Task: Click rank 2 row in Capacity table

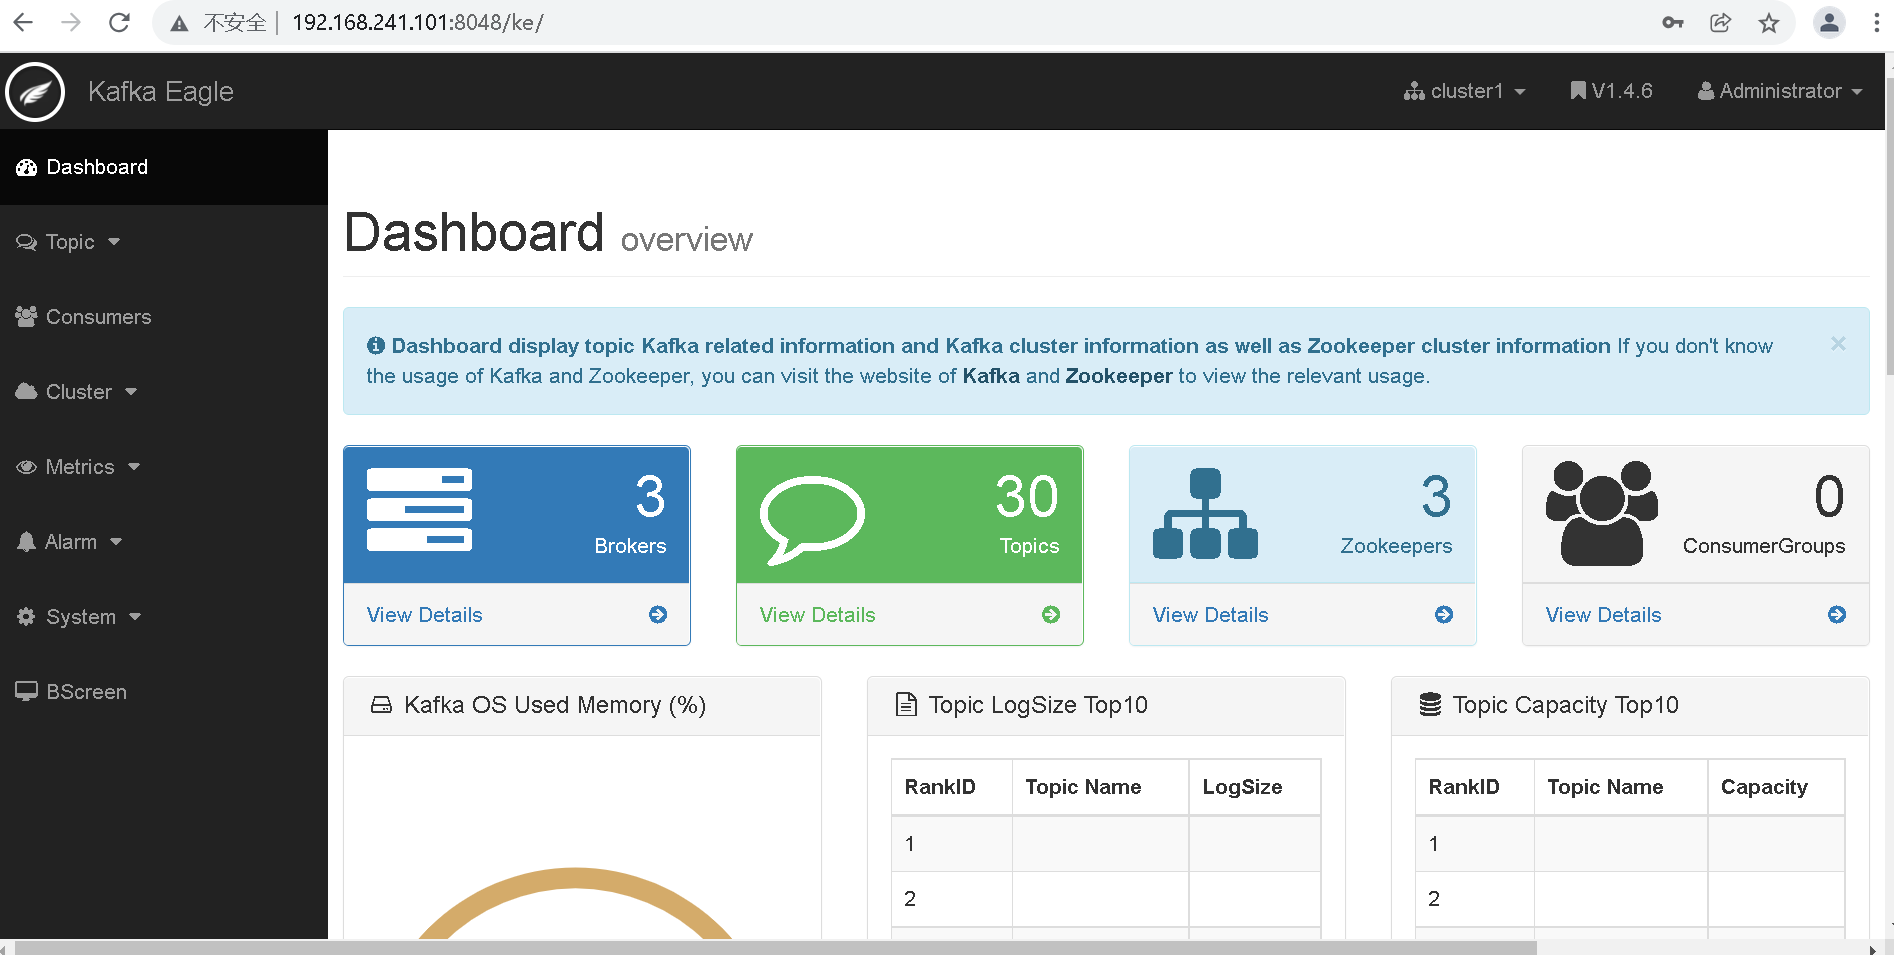Action: [1630, 899]
